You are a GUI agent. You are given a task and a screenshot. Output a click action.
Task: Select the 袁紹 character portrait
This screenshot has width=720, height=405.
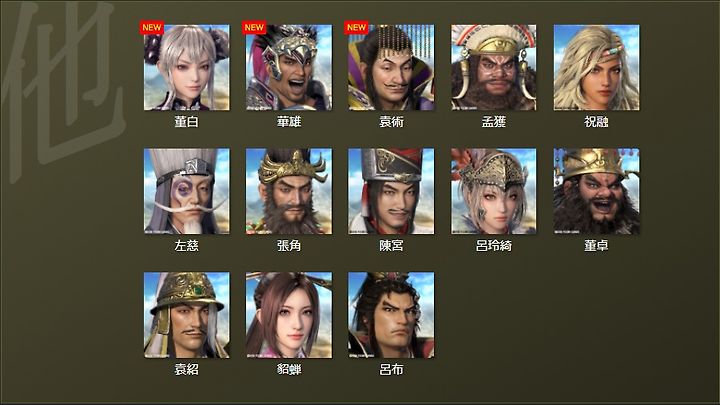[x=186, y=315]
